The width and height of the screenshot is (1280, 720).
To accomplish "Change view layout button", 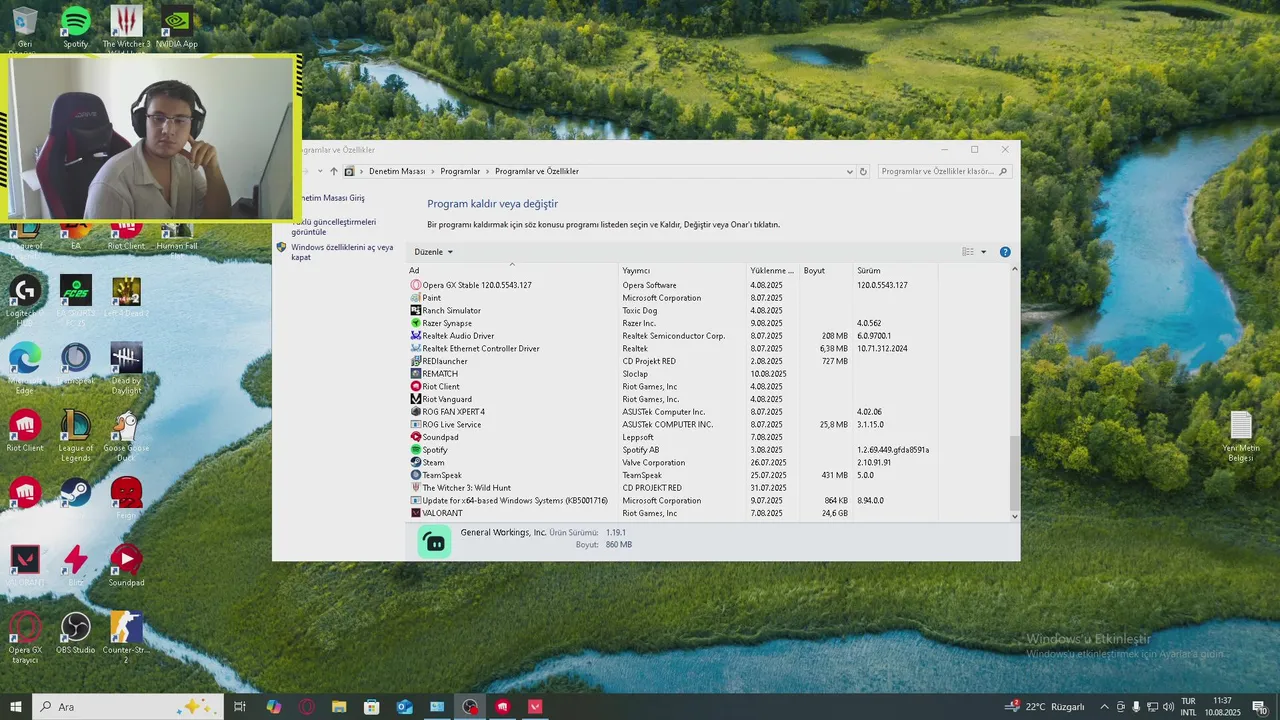I will point(968,252).
